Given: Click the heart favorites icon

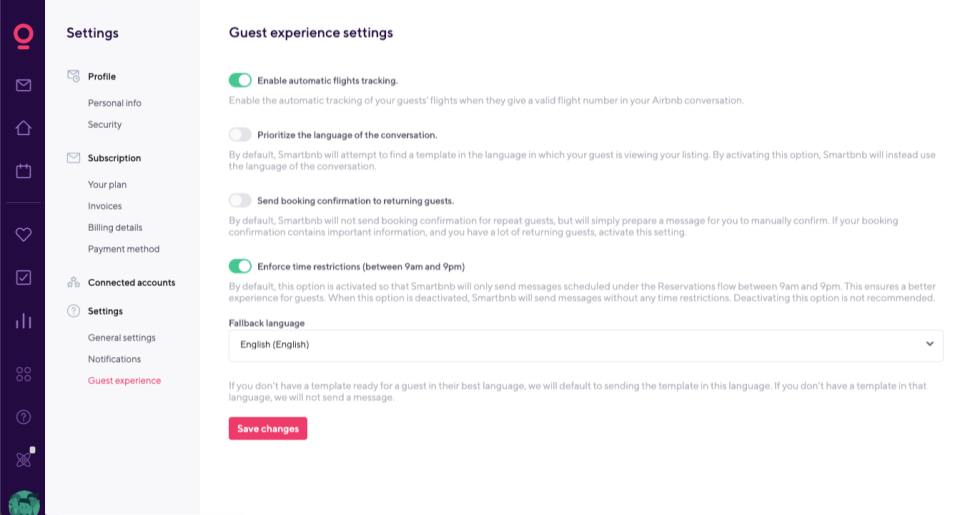Looking at the screenshot, I should pos(23,234).
